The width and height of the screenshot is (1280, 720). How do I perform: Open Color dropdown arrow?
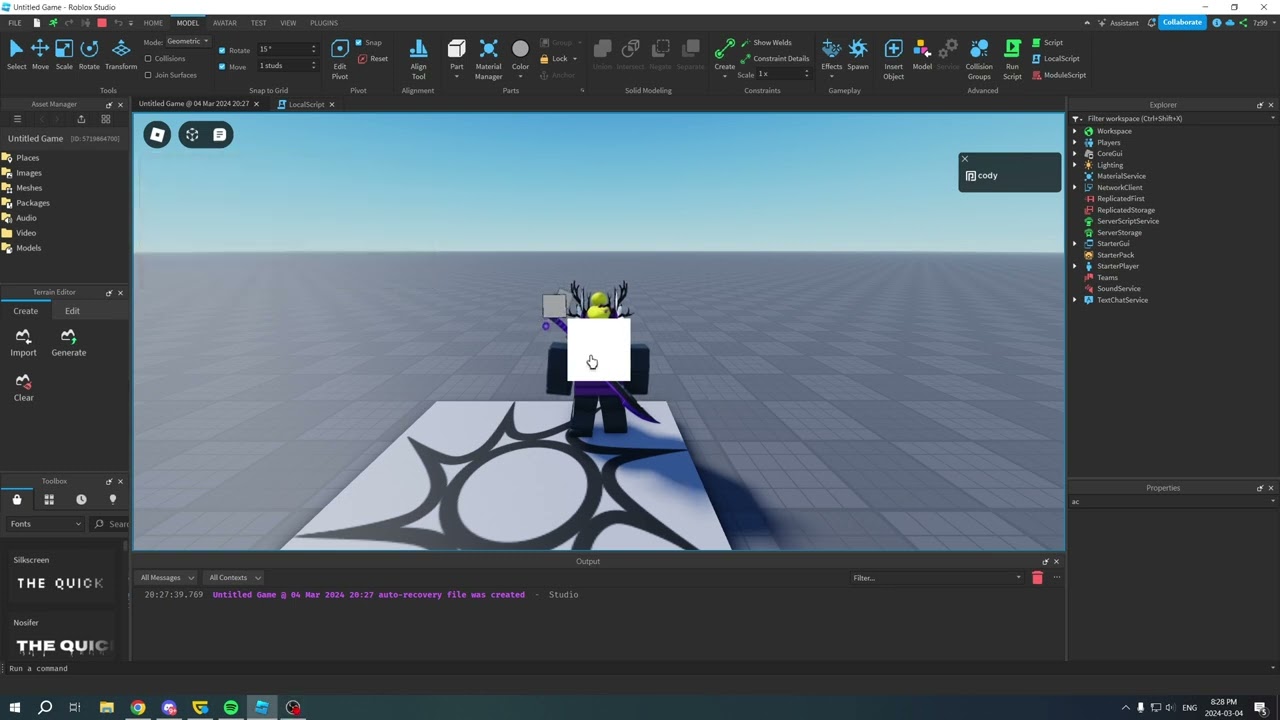pyautogui.click(x=520, y=77)
